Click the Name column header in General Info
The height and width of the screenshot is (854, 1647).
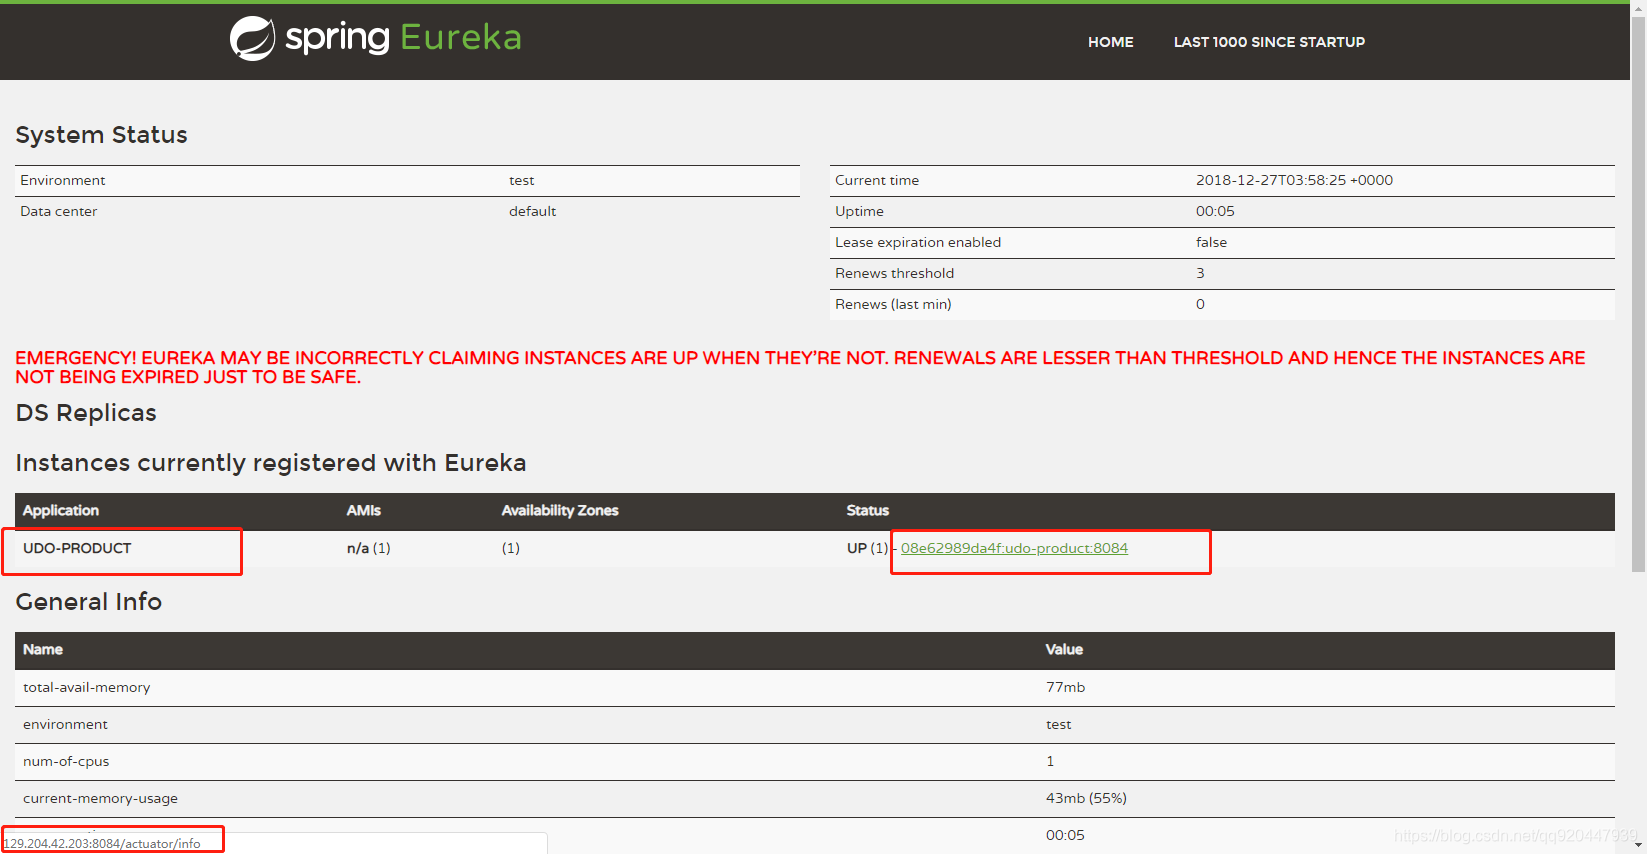tap(42, 649)
